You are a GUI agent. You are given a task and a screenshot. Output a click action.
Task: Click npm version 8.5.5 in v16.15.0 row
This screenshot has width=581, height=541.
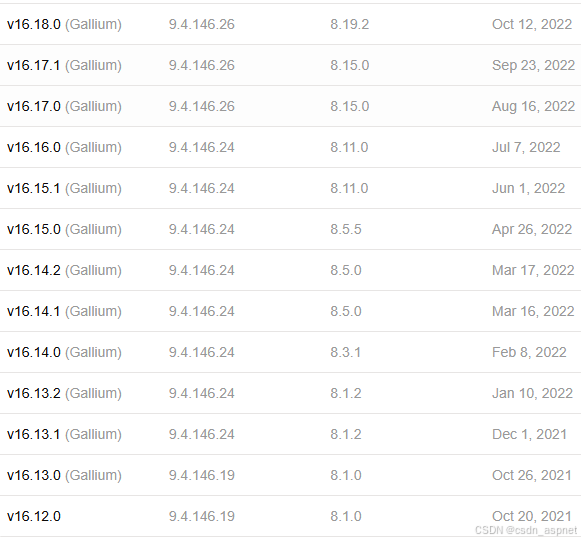click(346, 230)
